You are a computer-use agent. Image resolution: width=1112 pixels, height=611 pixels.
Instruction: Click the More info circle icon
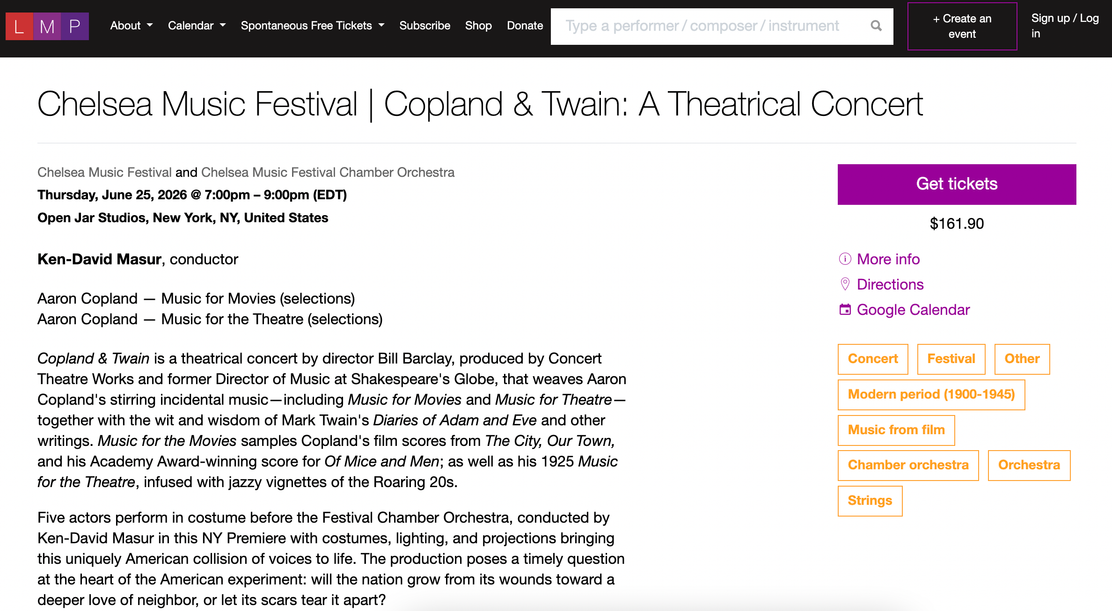pos(845,259)
